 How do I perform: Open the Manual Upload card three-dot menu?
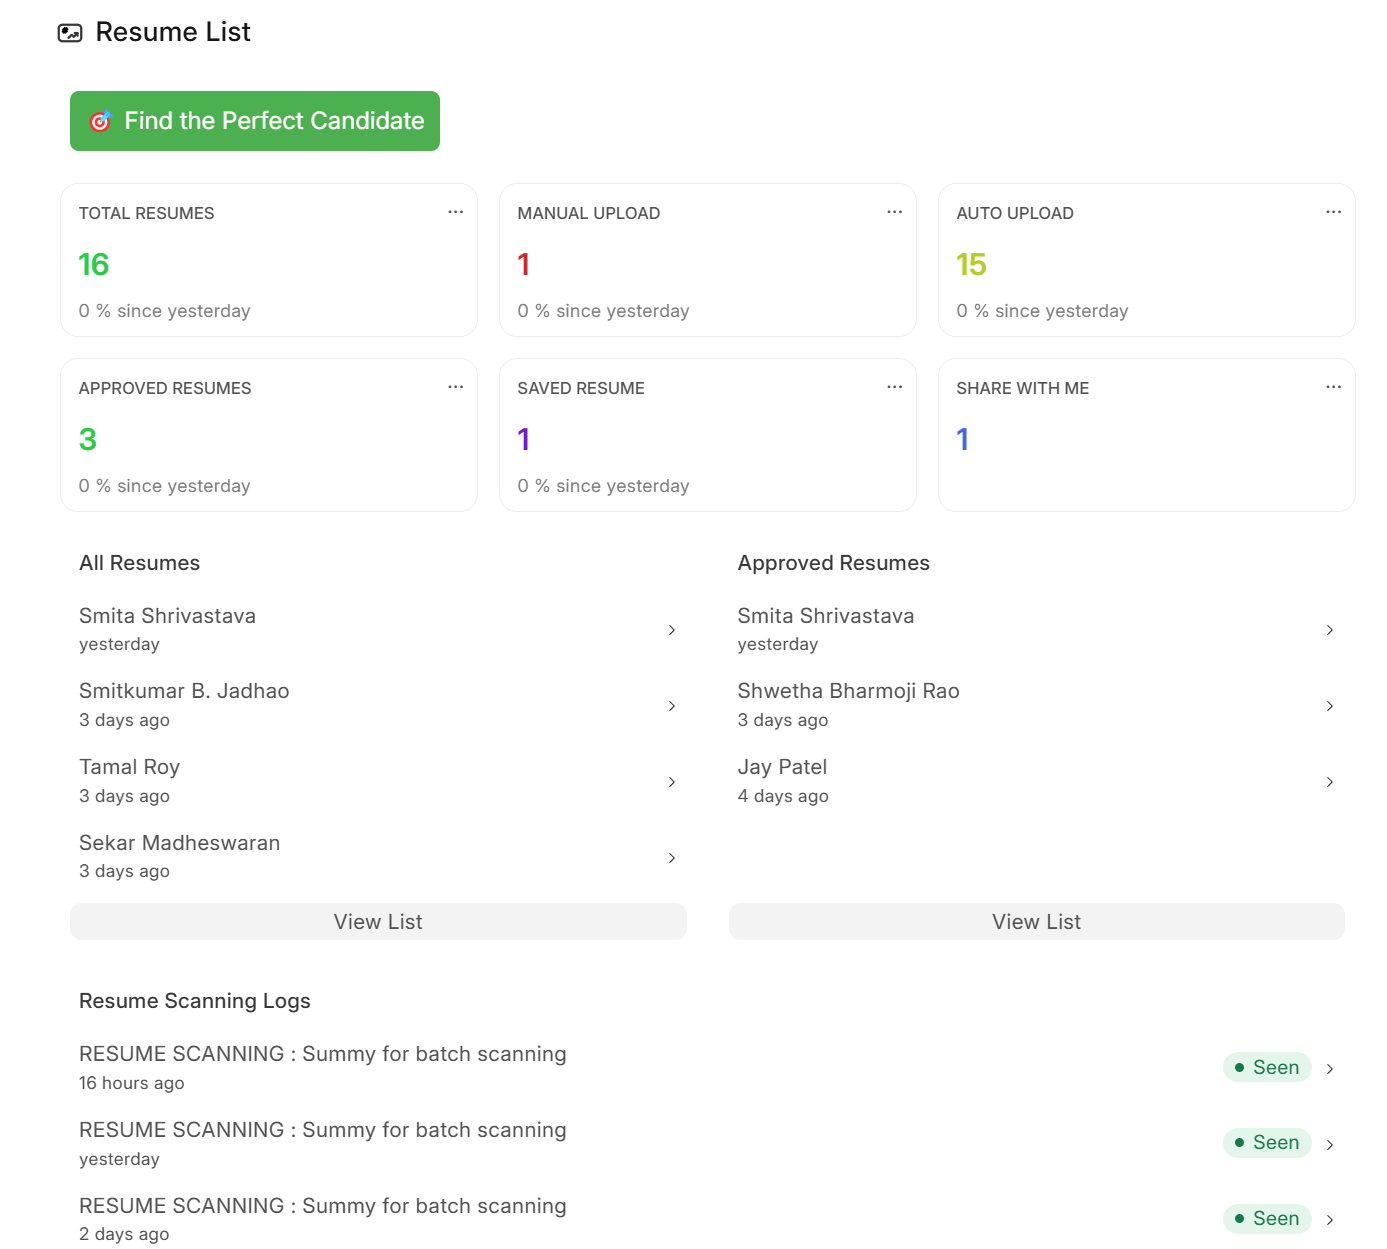click(x=895, y=212)
